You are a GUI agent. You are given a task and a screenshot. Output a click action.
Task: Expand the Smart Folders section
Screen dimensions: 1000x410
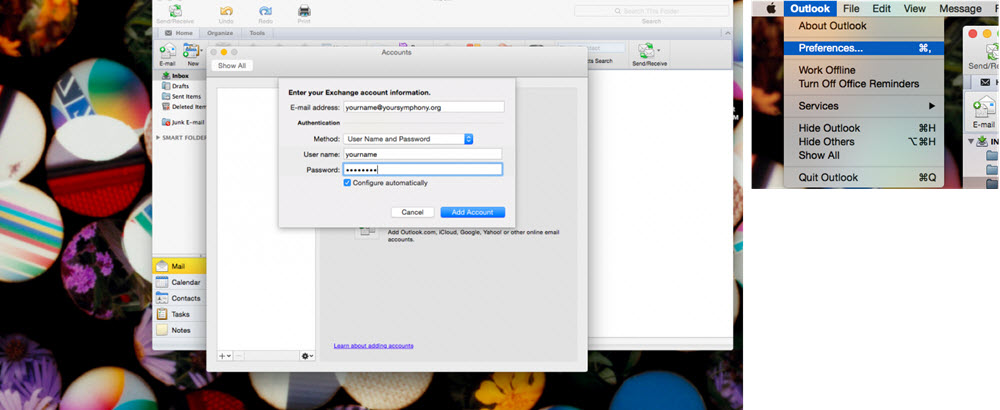159,138
